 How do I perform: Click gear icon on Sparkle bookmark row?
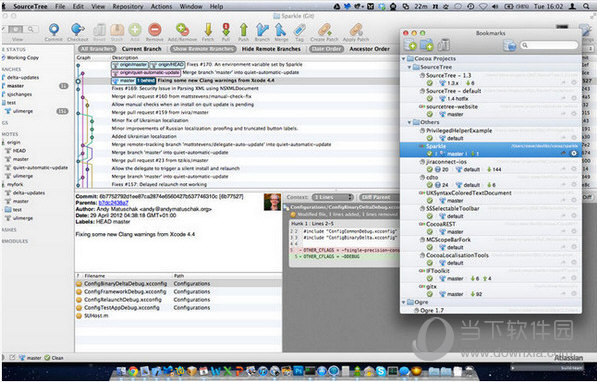pyautogui.click(x=574, y=153)
